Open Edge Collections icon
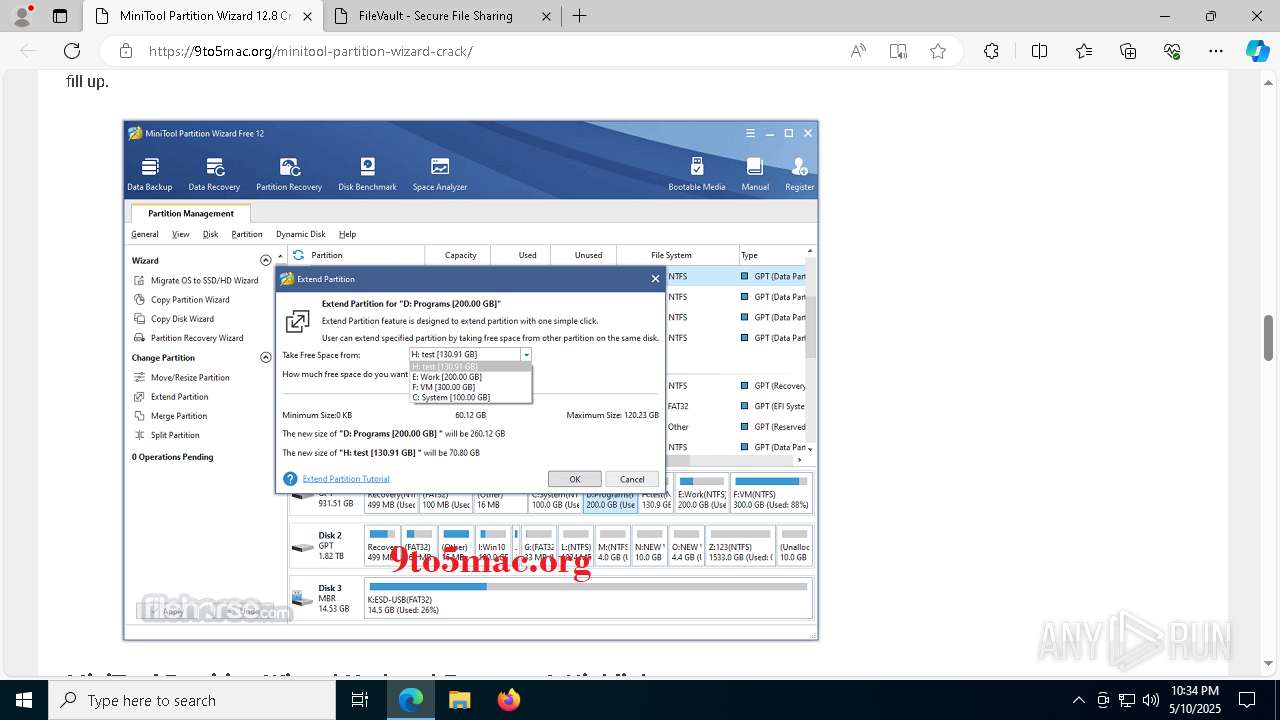The image size is (1280, 720). click(1128, 51)
